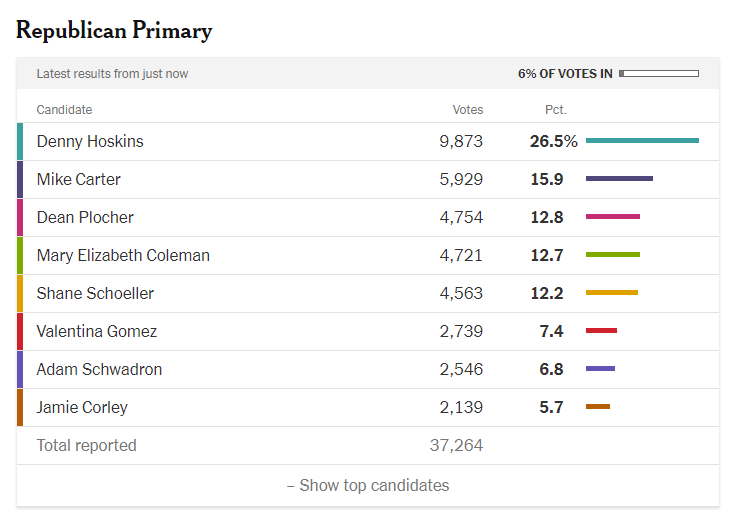740x515 pixels.
Task: Select the Mike Carter row name
Action: 79,179
